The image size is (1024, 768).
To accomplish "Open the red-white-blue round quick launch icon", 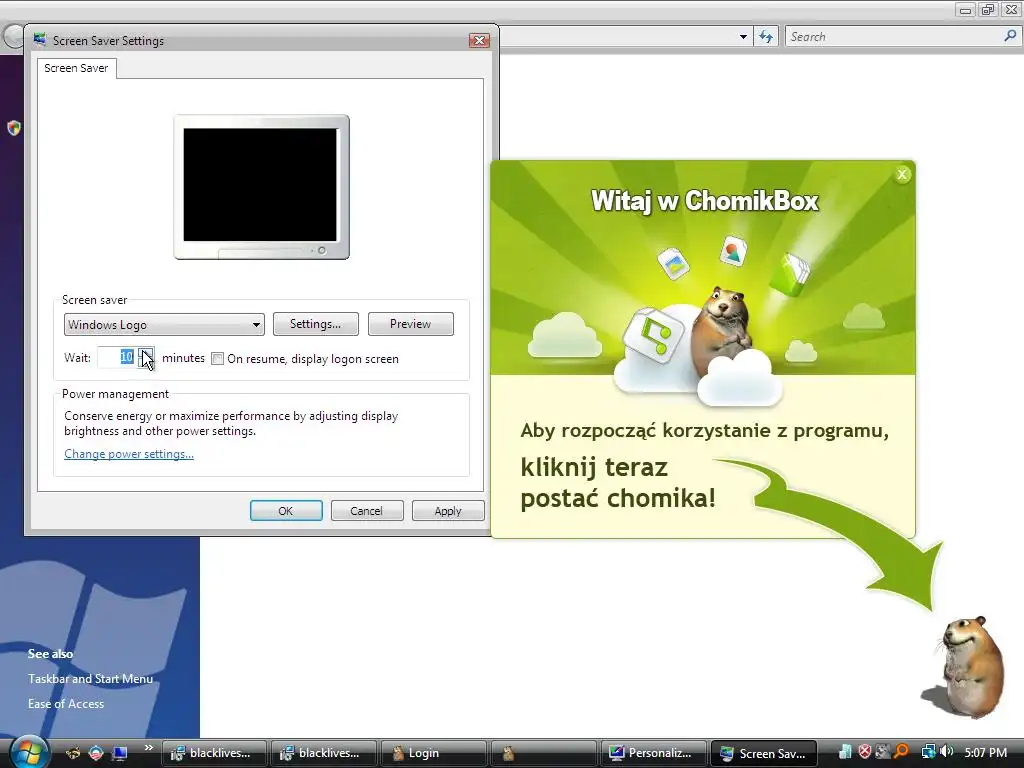I will click(96, 753).
